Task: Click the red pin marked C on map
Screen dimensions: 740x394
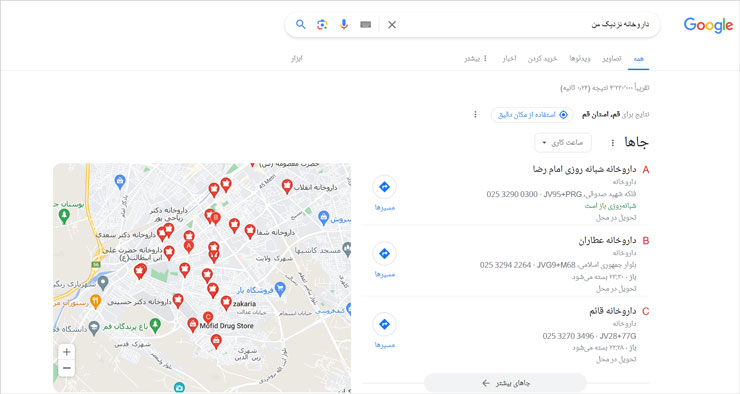Action: (x=208, y=317)
